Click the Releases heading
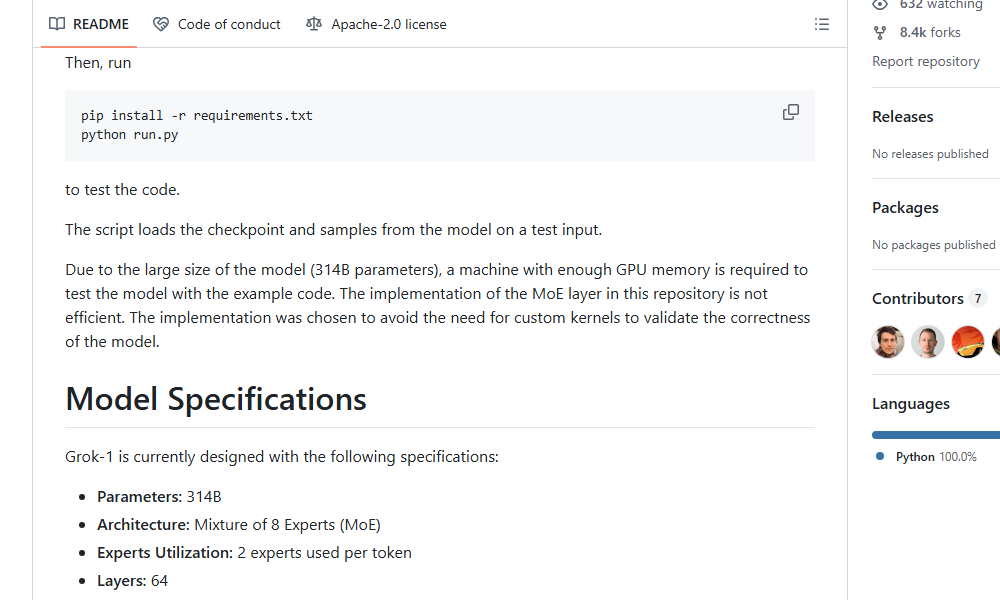Screen dimensions: 1000x600 pyautogui.click(x=902, y=116)
